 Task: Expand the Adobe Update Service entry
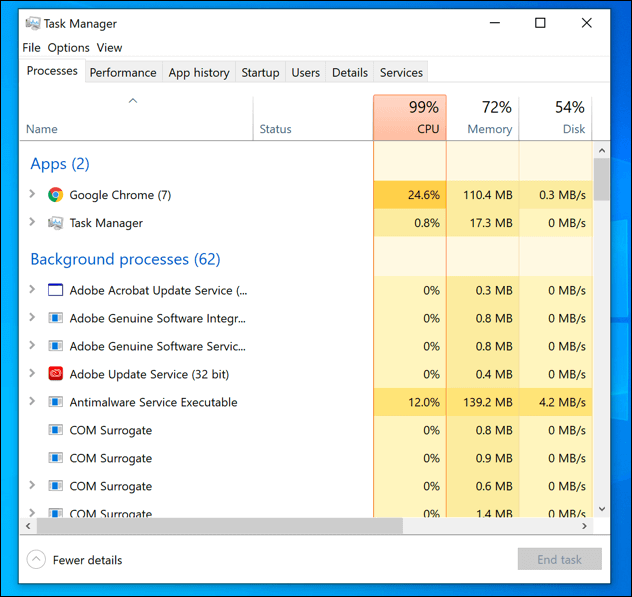click(32, 374)
